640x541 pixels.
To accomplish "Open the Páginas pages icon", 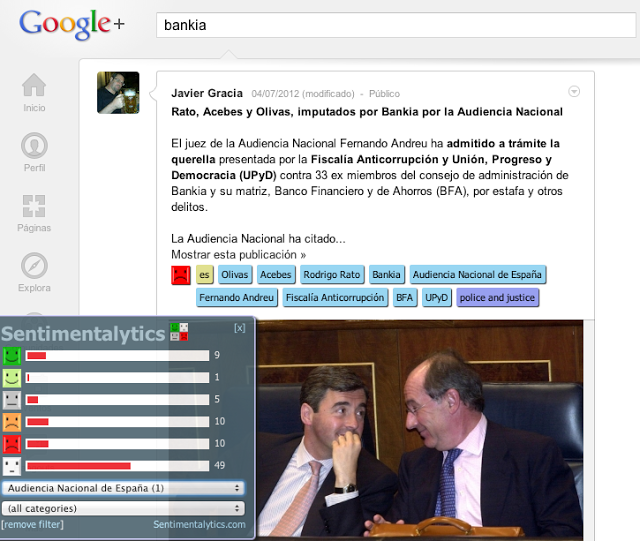I will (34, 205).
